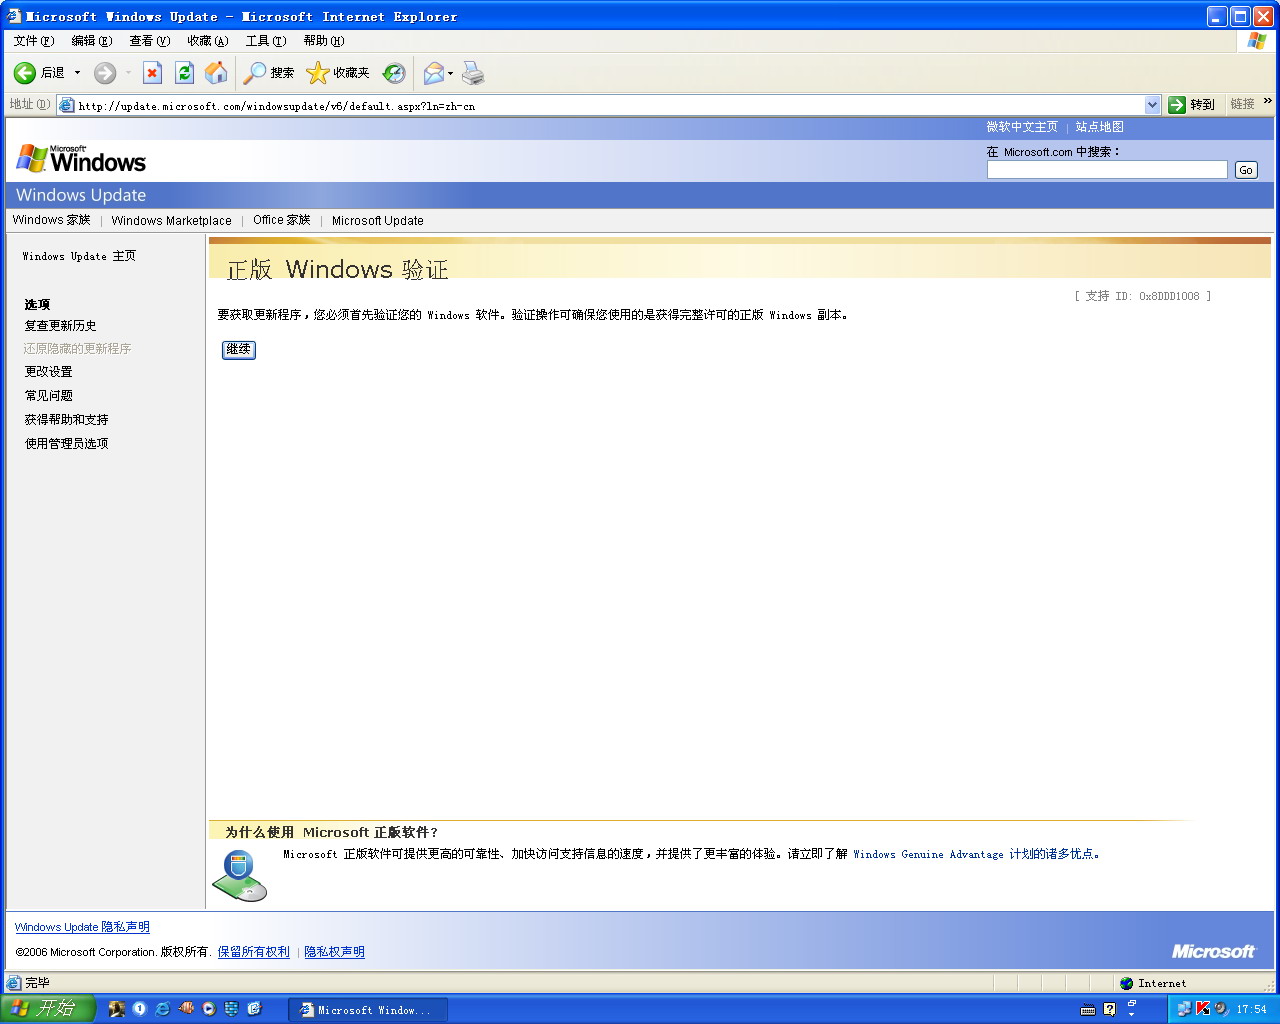1280x1024 pixels.
Task: Stop page loading with the red X icon
Action: (x=152, y=73)
